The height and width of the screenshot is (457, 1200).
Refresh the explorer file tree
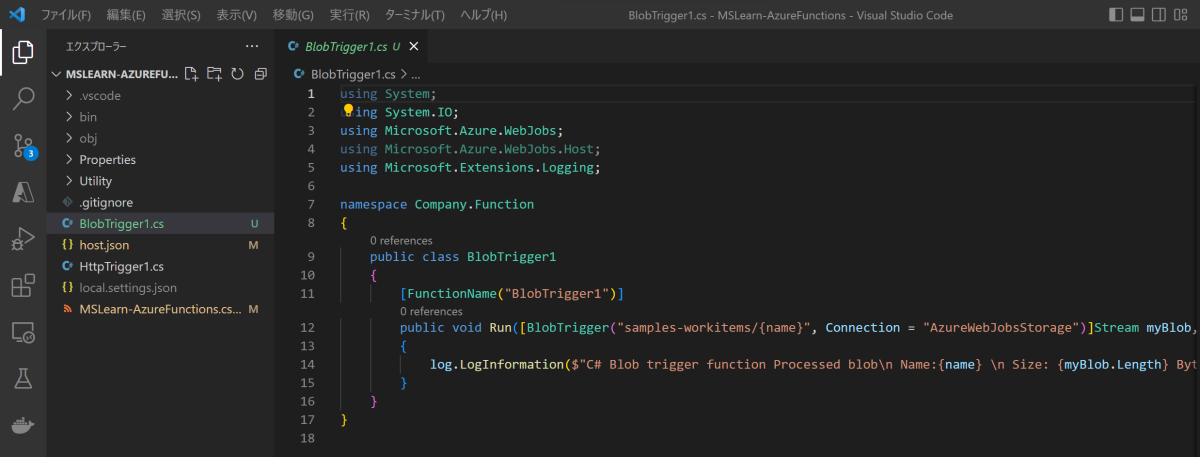click(237, 74)
